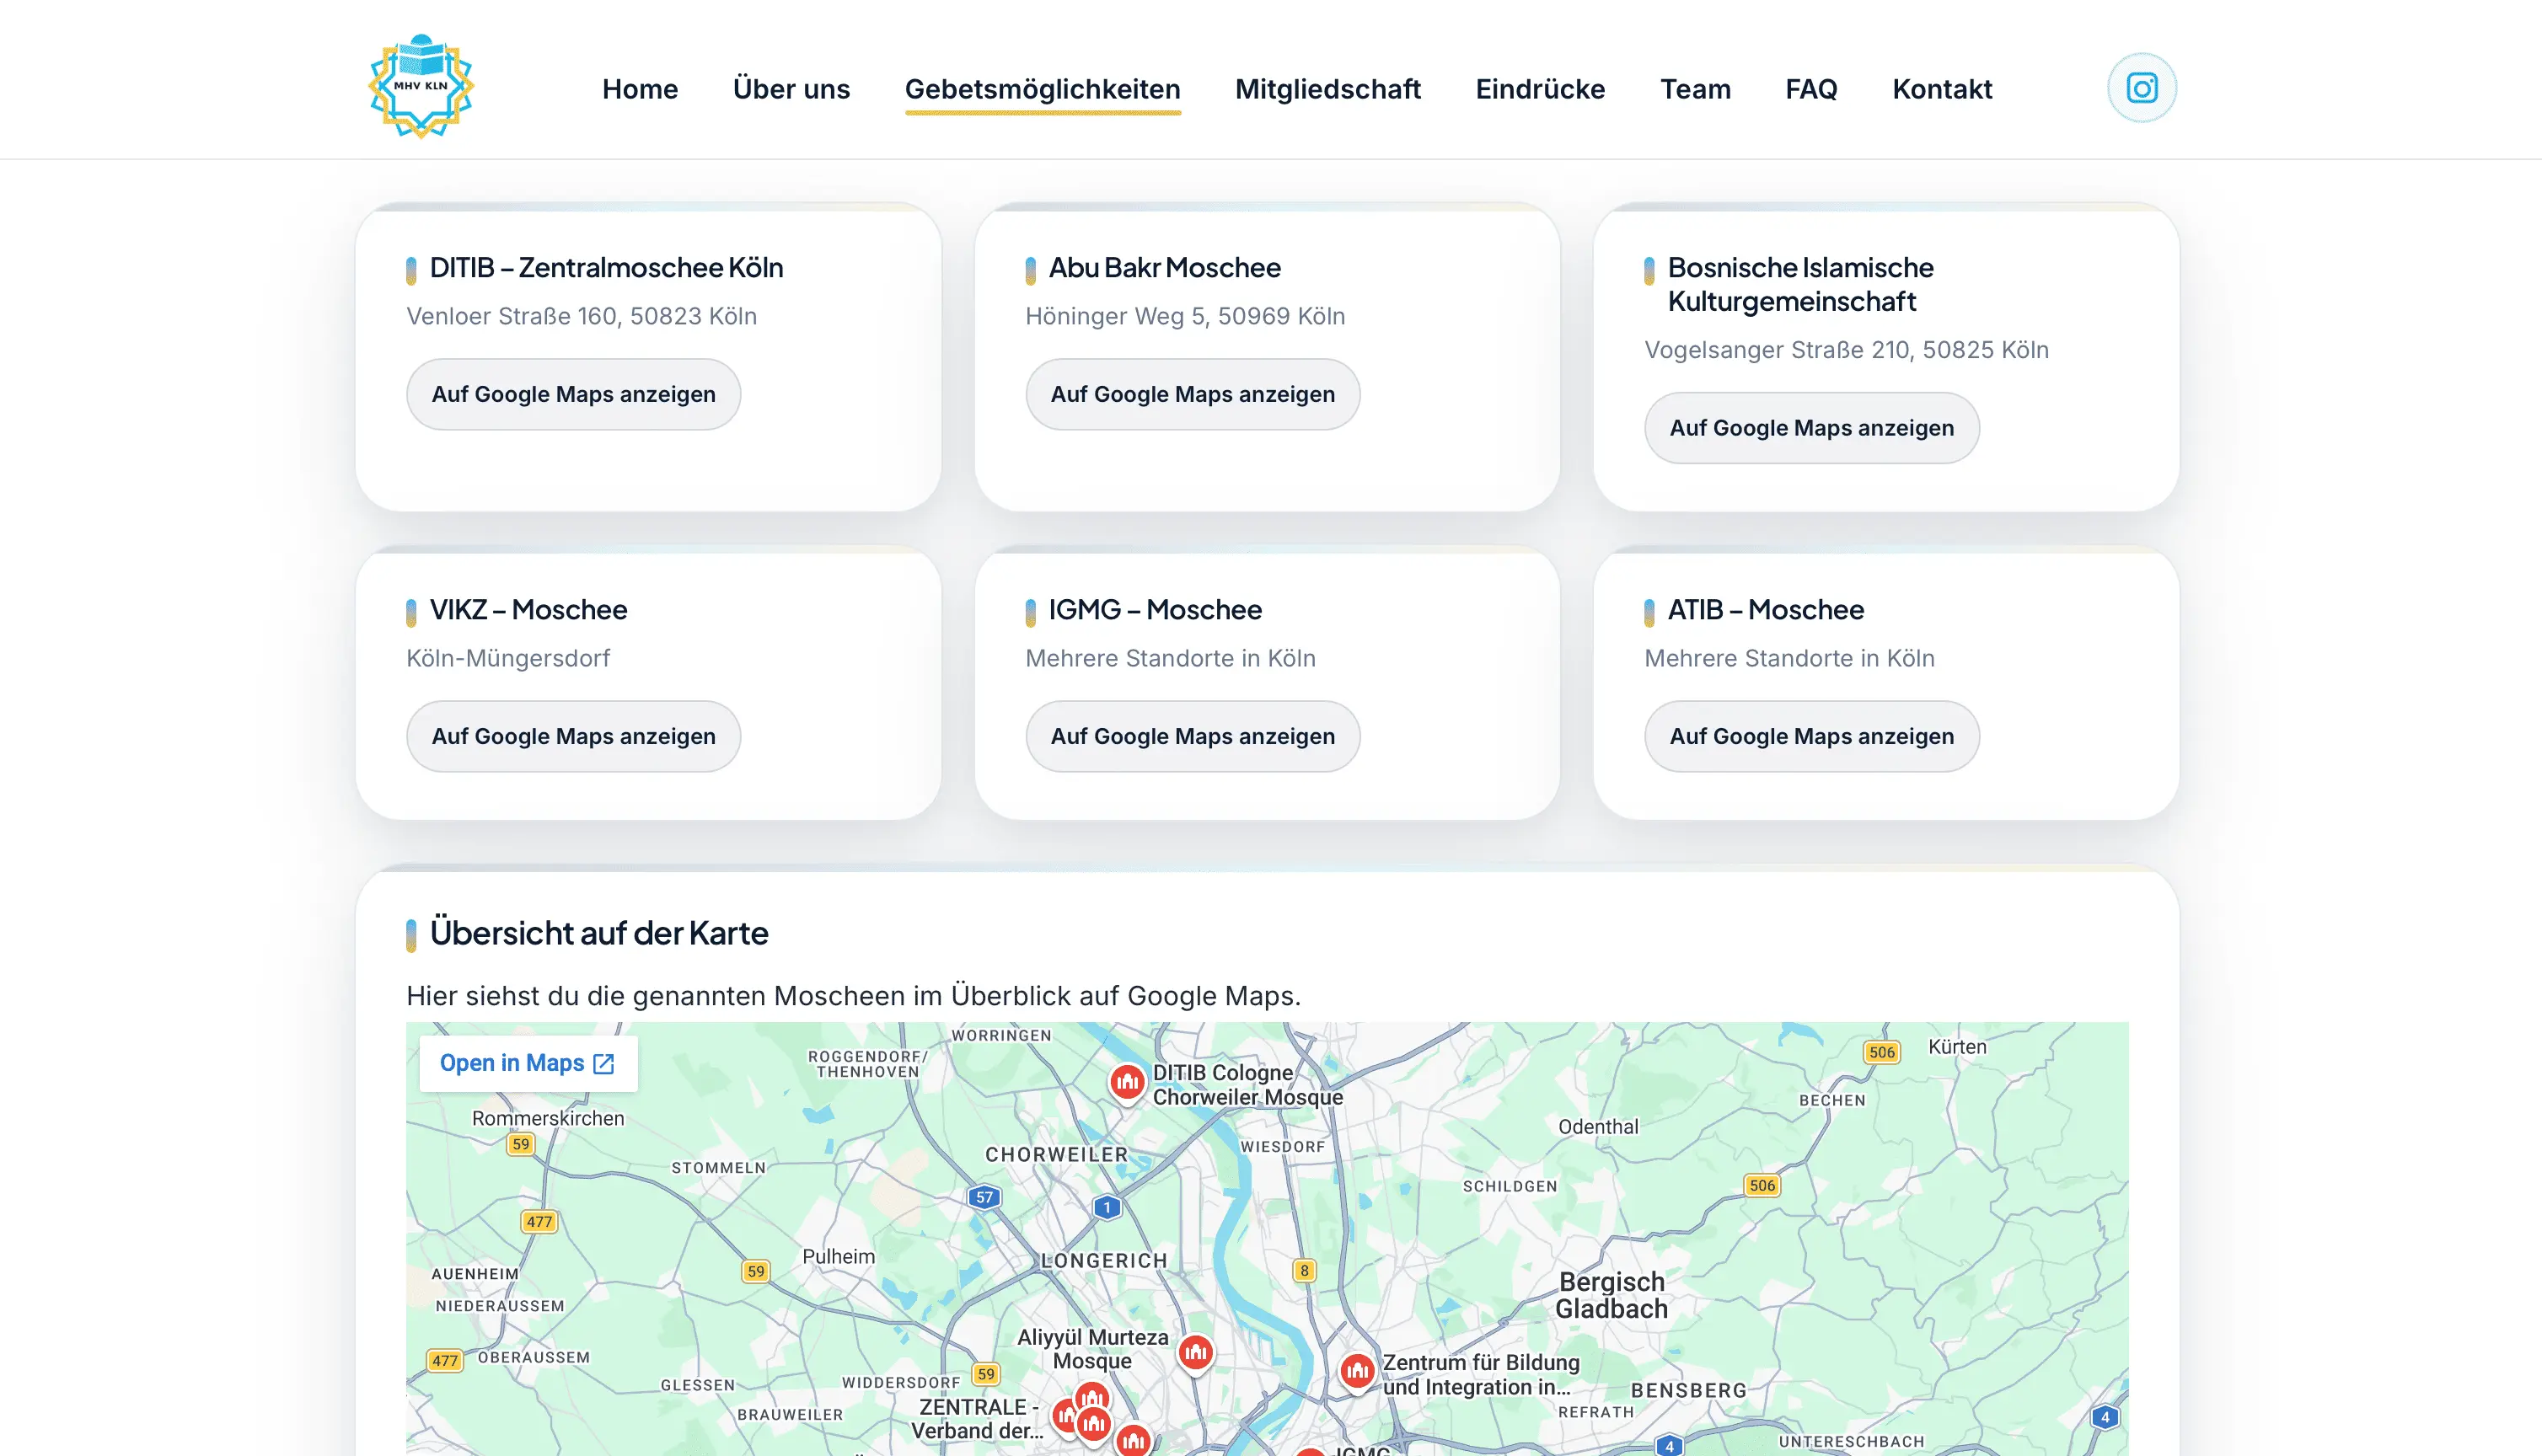Image resolution: width=2542 pixels, height=1456 pixels.
Task: Click the address Höninger Weg 5, 50969 Köln
Action: pyautogui.click(x=1185, y=316)
